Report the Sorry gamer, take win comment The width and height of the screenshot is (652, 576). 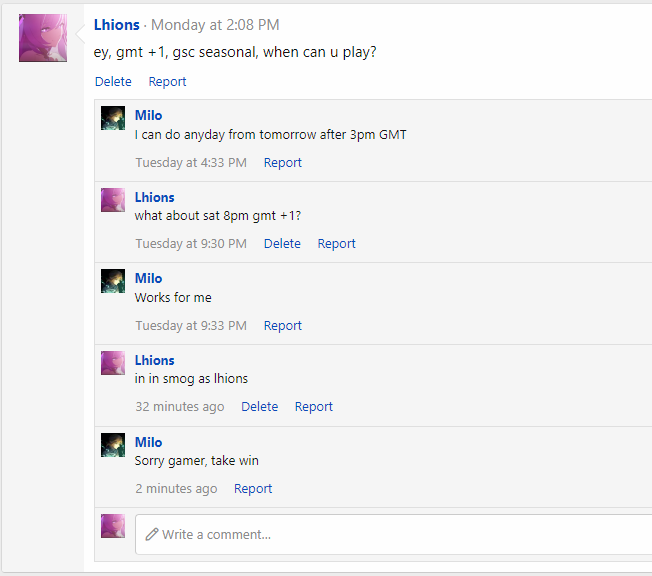click(x=253, y=489)
